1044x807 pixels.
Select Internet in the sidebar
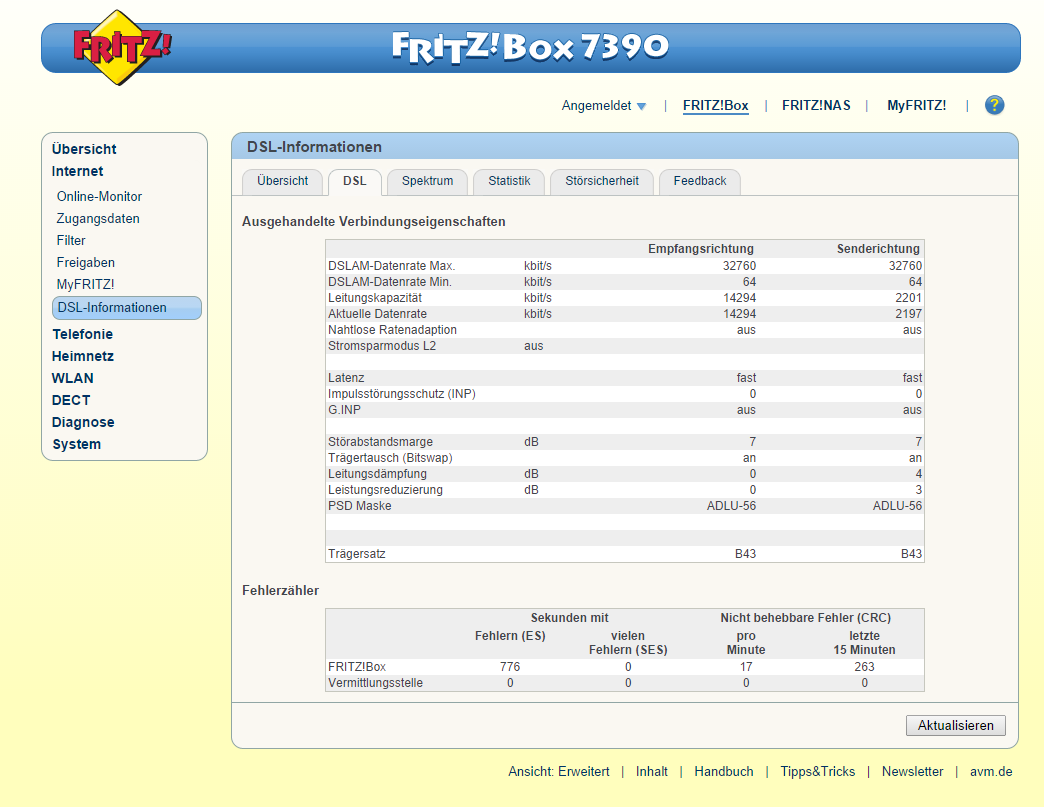[77, 171]
